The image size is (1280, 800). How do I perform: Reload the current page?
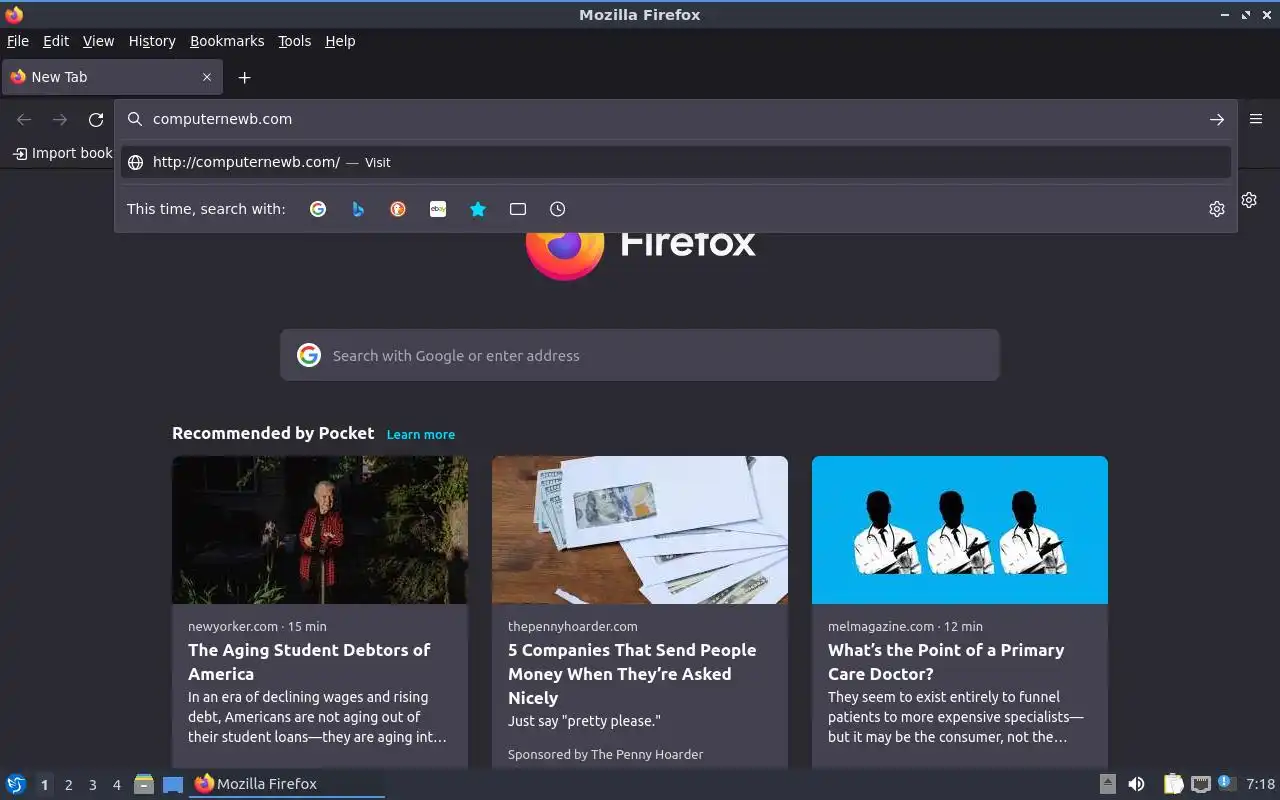pos(96,120)
